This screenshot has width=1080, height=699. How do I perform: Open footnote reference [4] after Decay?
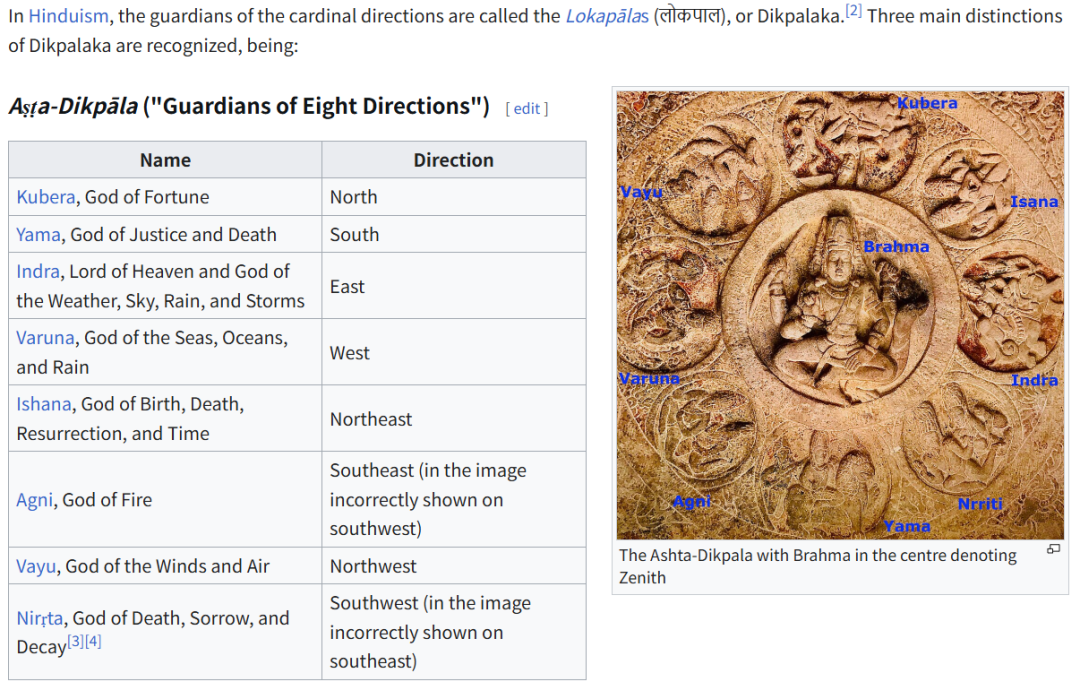point(93,641)
